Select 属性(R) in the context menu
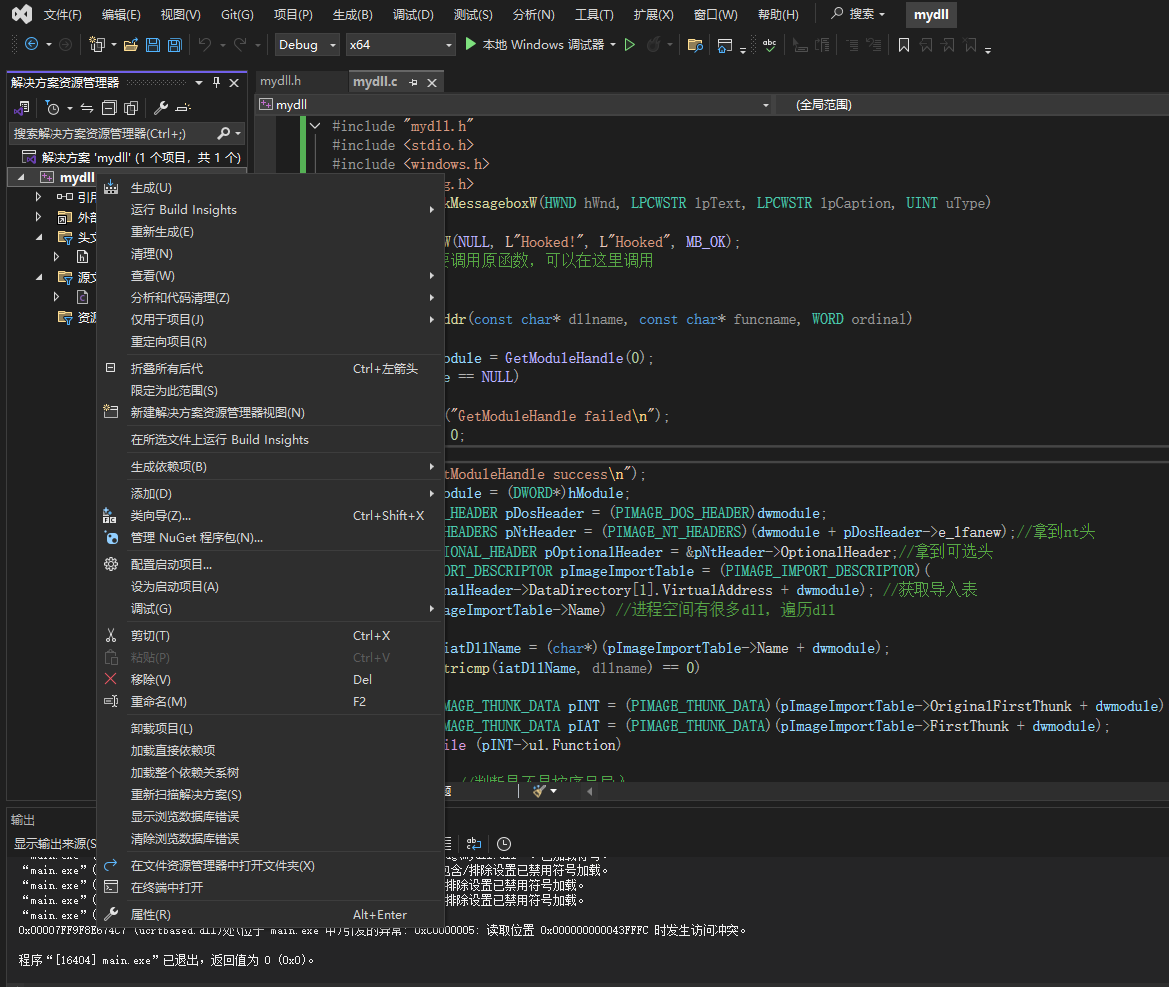 [151, 914]
